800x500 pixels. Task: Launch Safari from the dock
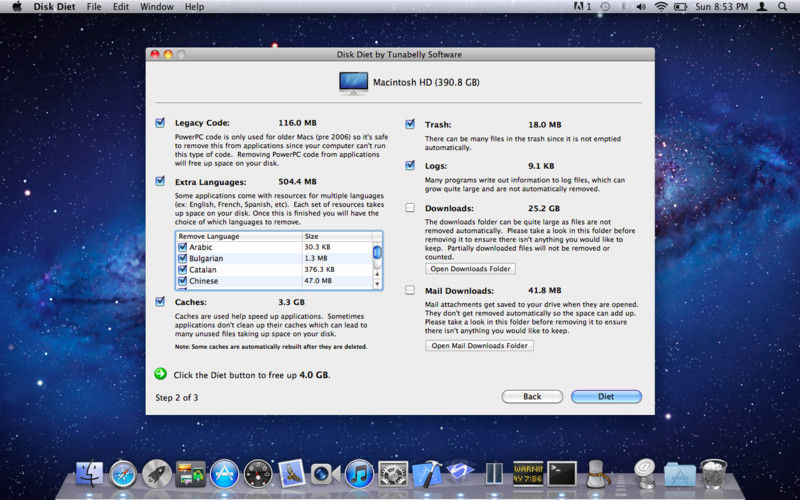point(123,474)
